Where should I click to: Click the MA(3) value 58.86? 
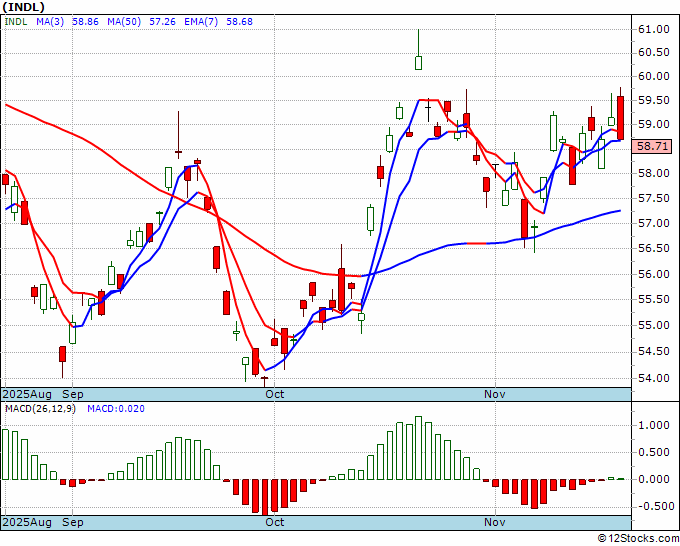[85, 21]
